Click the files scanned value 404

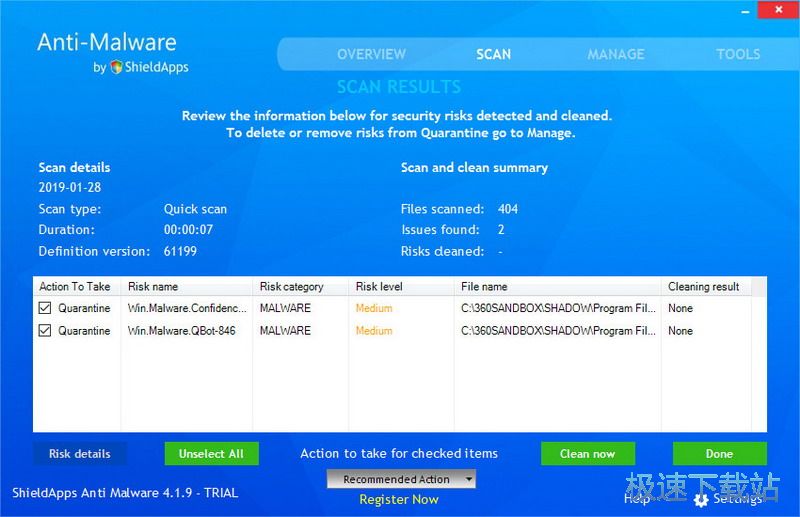pyautogui.click(x=508, y=209)
